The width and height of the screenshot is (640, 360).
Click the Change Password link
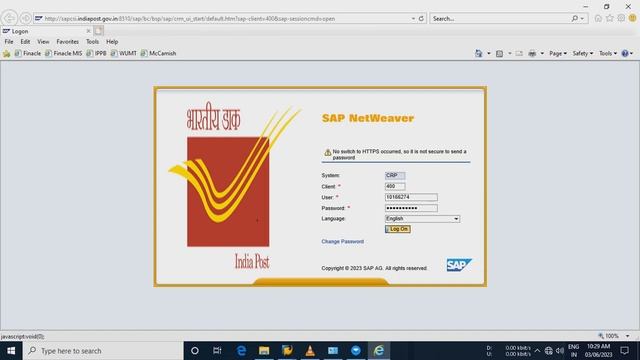(342, 242)
